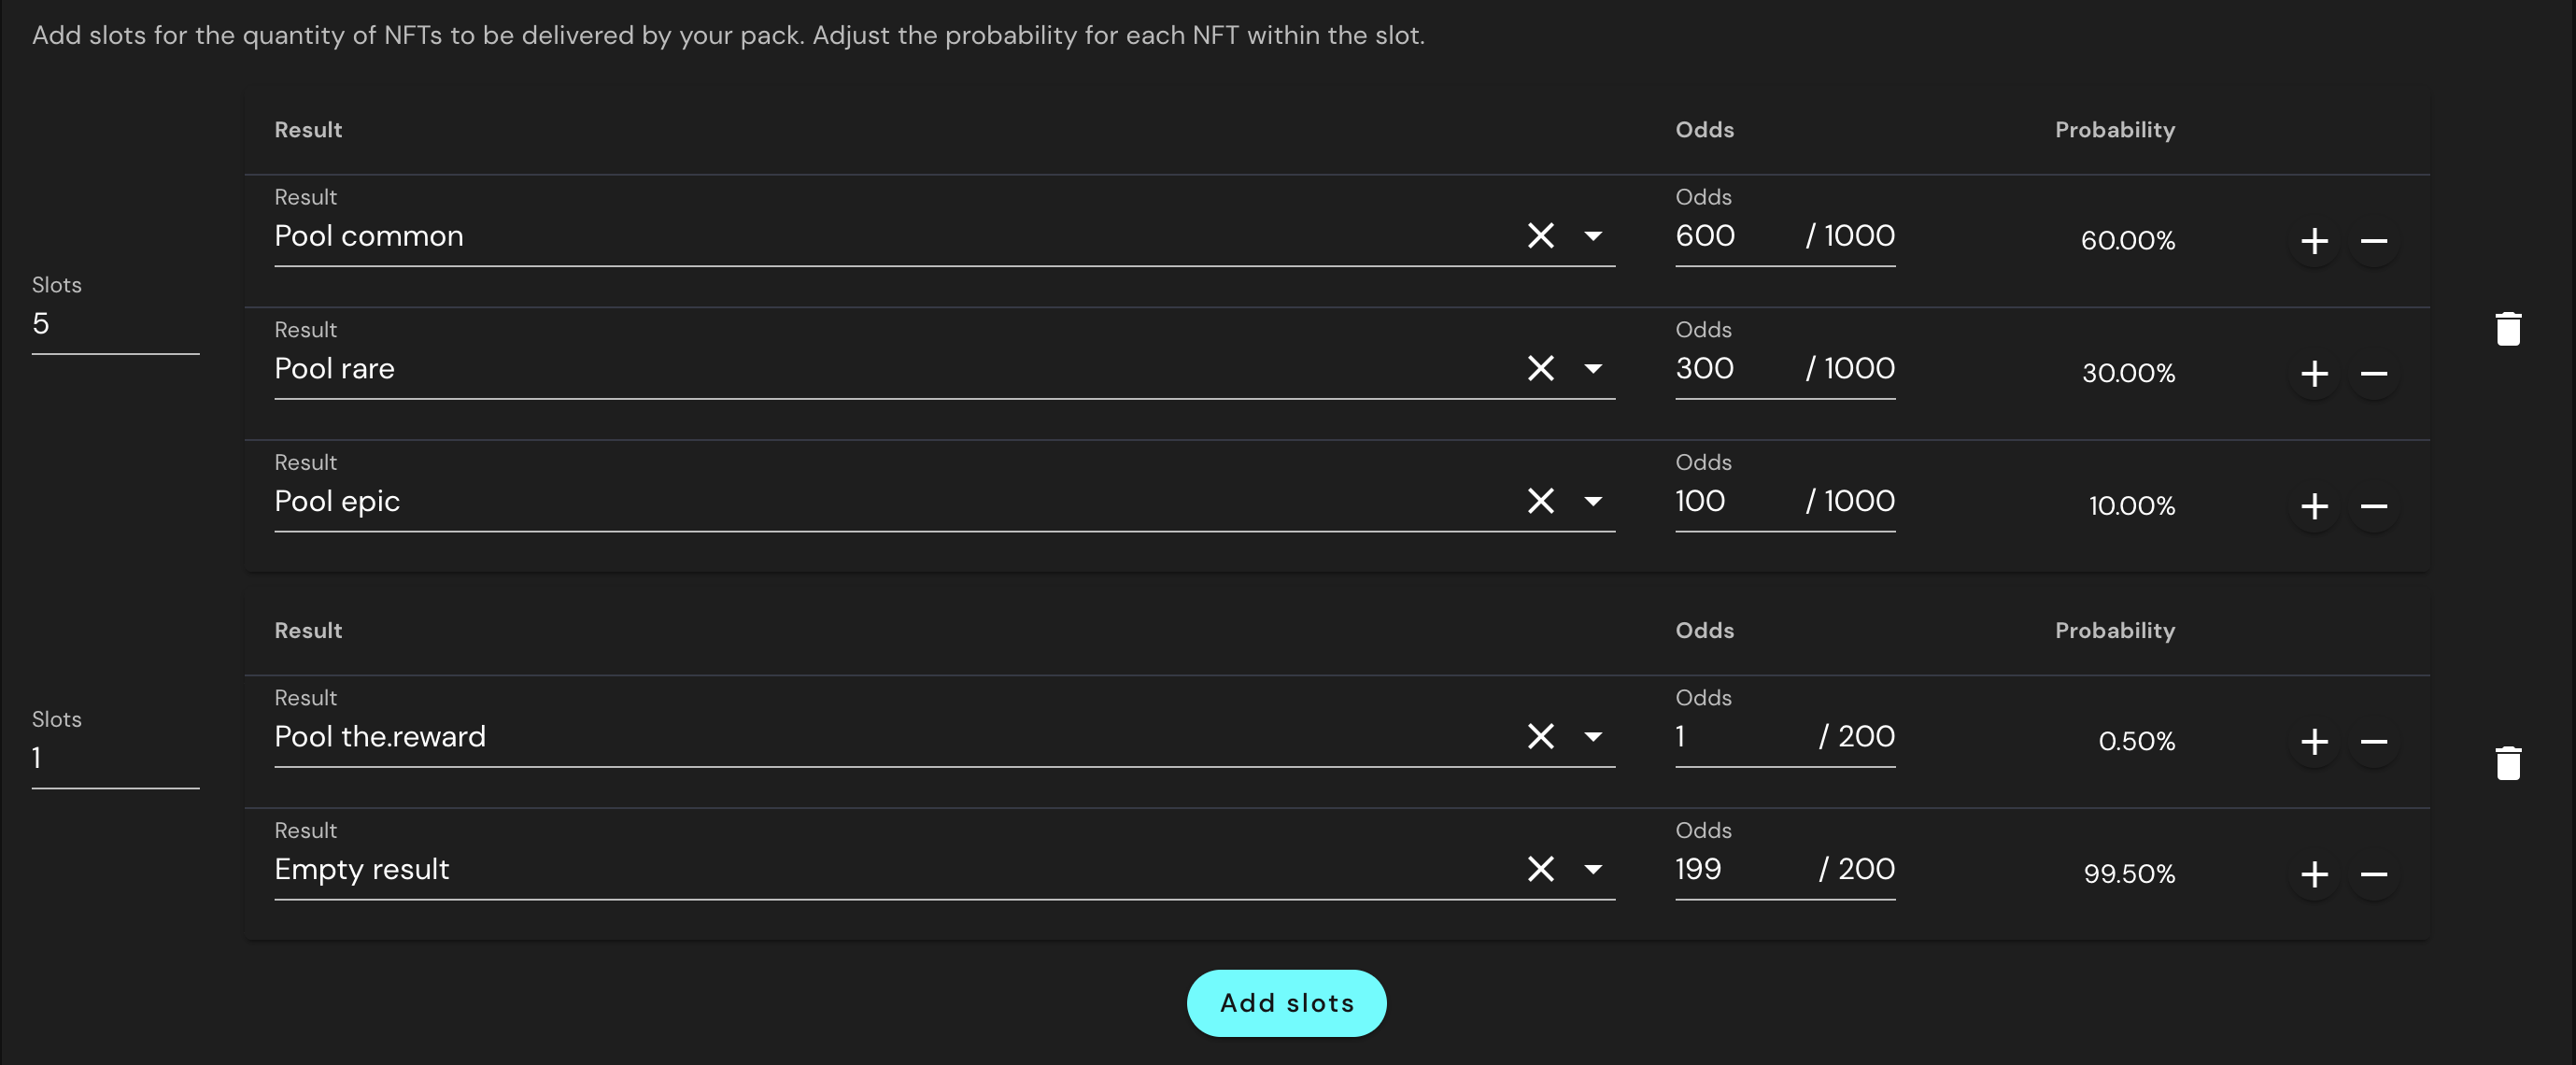Clear the Empty result selection
2576x1065 pixels.
[1540, 870]
